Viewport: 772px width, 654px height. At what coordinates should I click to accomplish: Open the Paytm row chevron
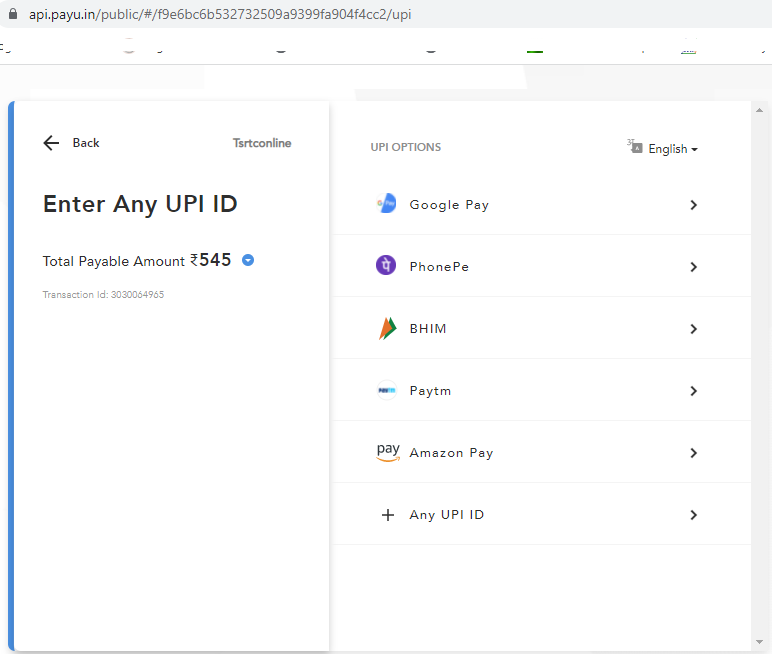click(694, 391)
